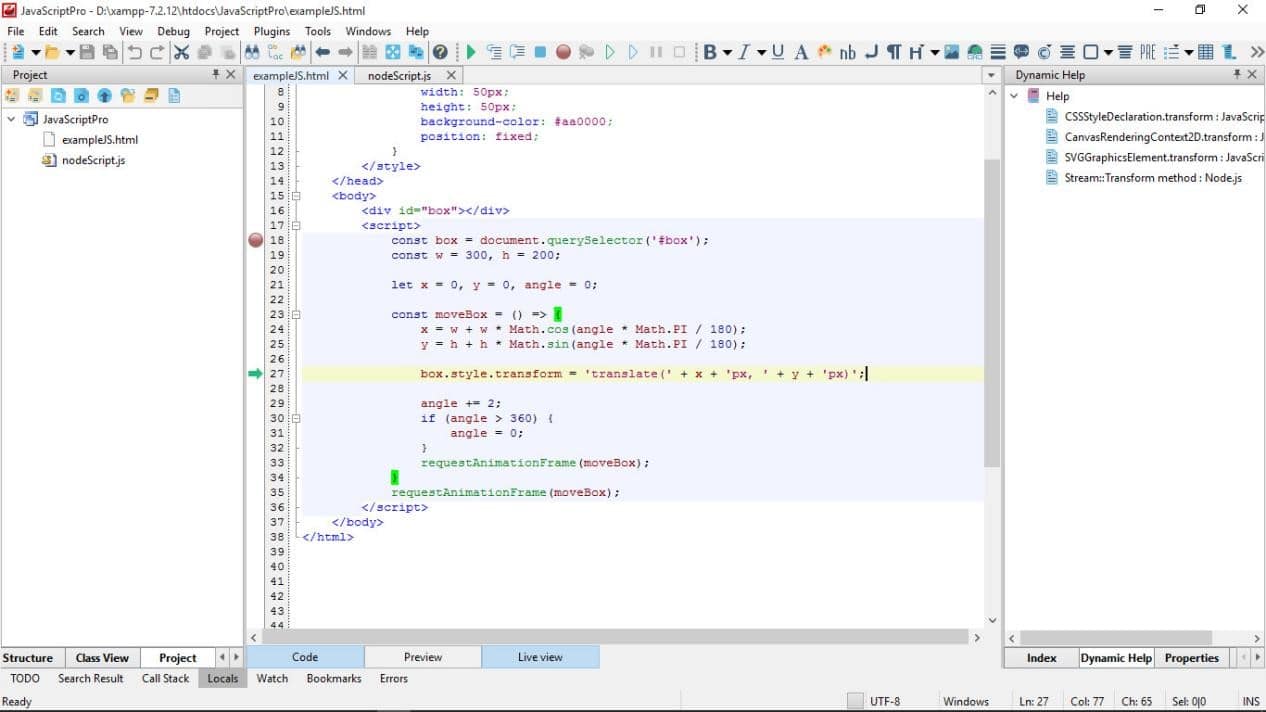Click the Replace text icon
Viewport: 1266px width, 712px height.
pyautogui.click(x=275, y=52)
